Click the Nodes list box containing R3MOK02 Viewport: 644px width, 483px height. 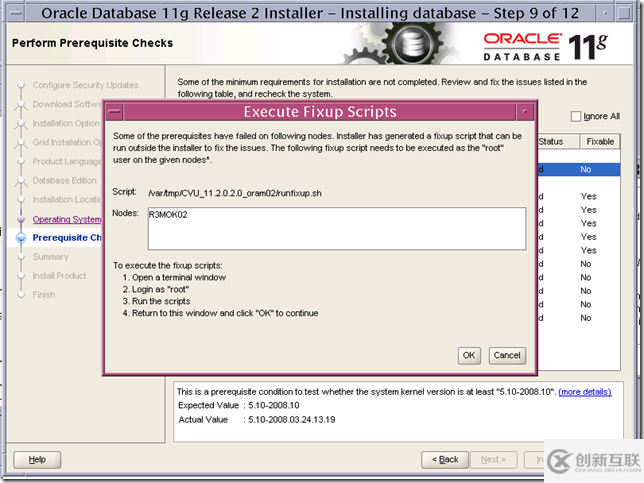point(337,228)
